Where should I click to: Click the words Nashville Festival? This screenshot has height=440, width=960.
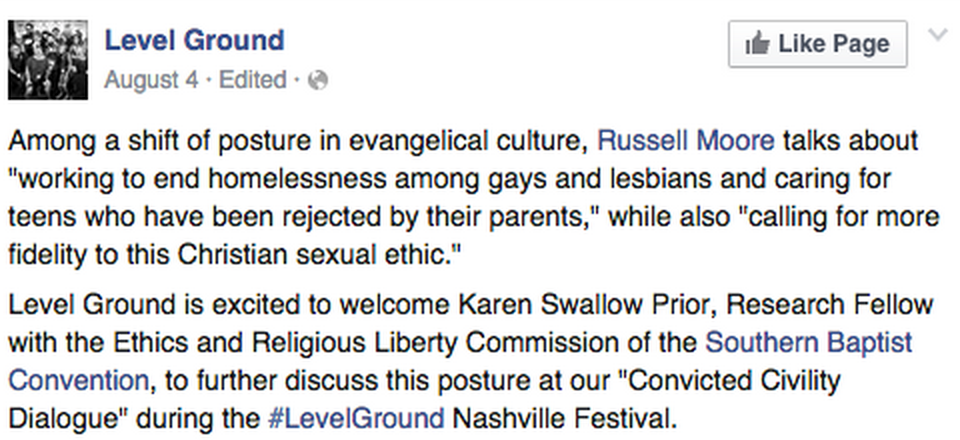[562, 419]
